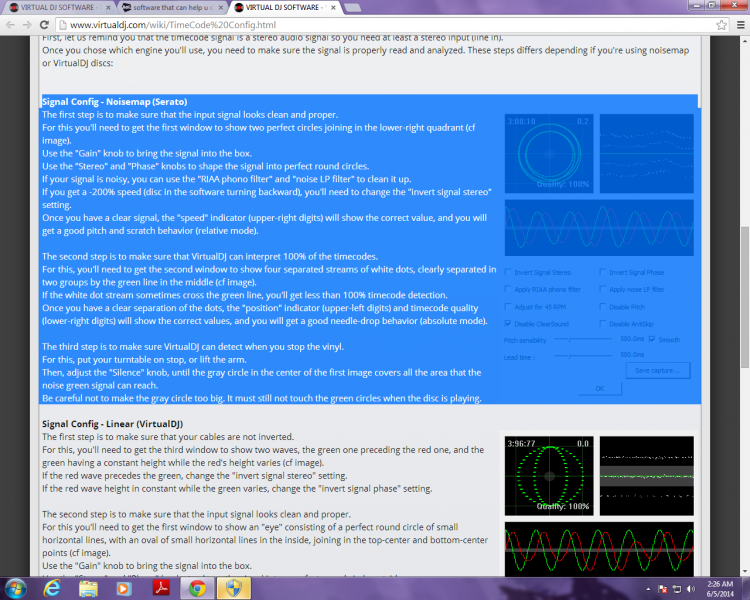Reload the page with the refresh icon

tap(44, 25)
